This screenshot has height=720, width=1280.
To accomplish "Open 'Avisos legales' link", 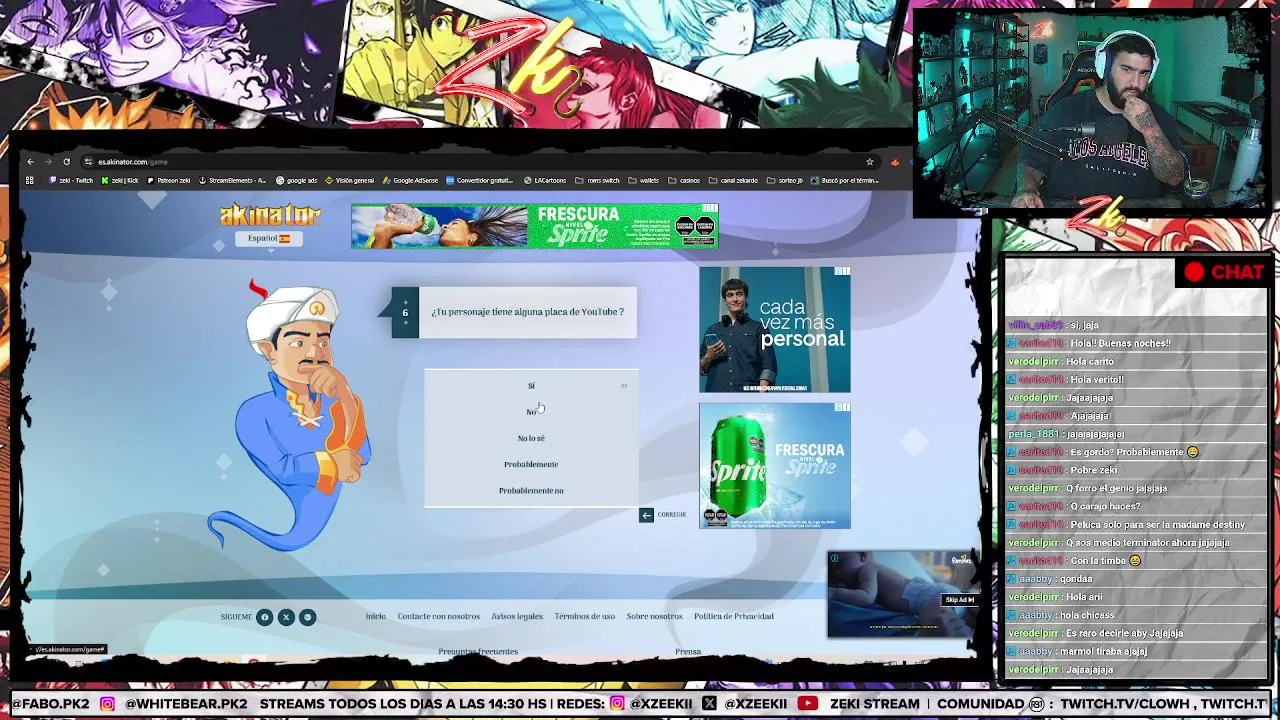I will [517, 616].
